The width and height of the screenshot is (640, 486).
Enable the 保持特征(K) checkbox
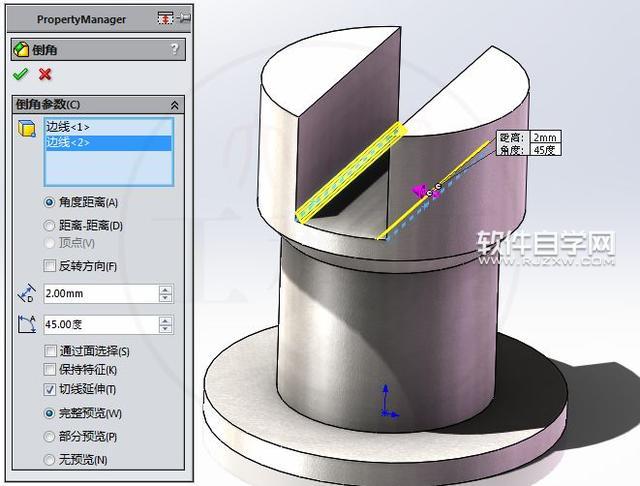[x=49, y=370]
